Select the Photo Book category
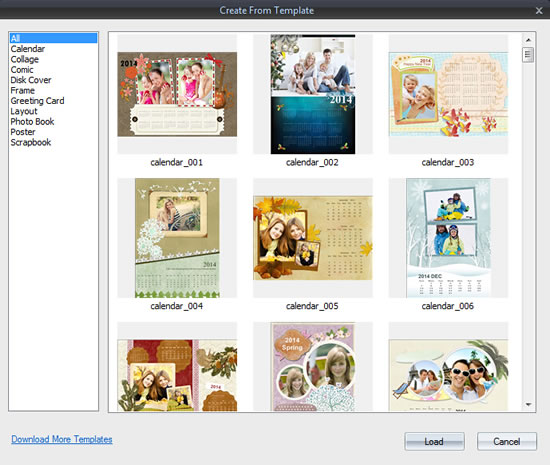This screenshot has height=465, width=550. [x=32, y=122]
